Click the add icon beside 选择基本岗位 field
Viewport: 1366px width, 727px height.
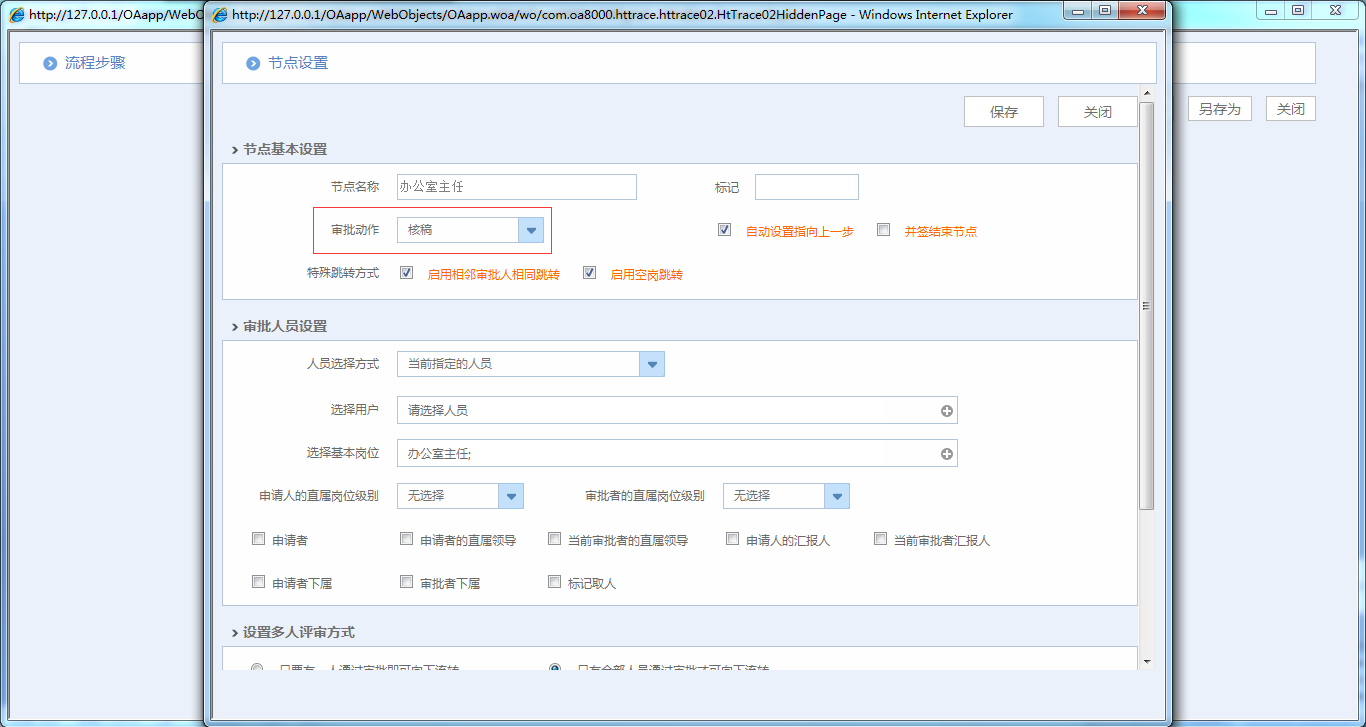tap(946, 453)
